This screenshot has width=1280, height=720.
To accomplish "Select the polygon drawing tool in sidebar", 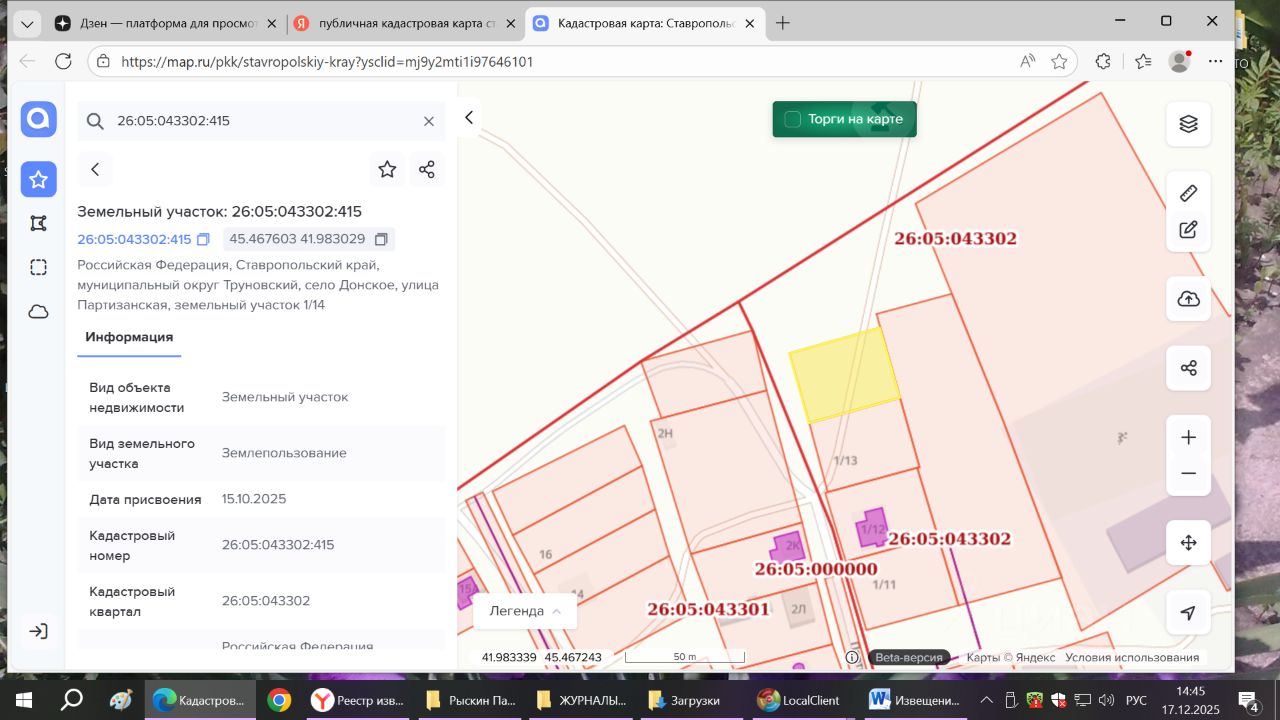I will tap(38, 223).
